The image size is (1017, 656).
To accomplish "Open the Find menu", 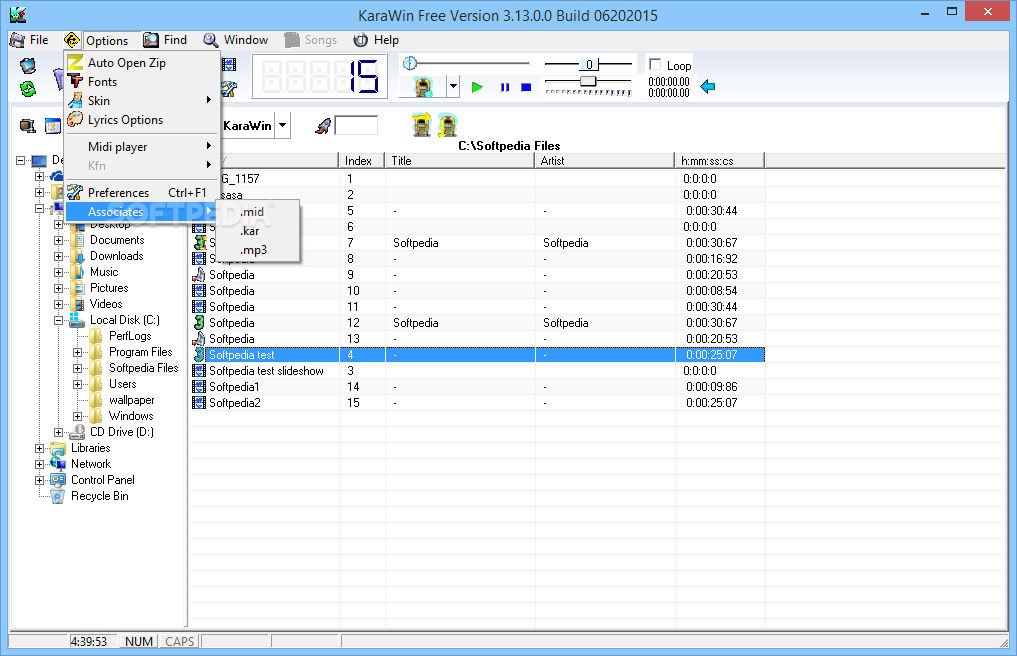I will coord(165,40).
